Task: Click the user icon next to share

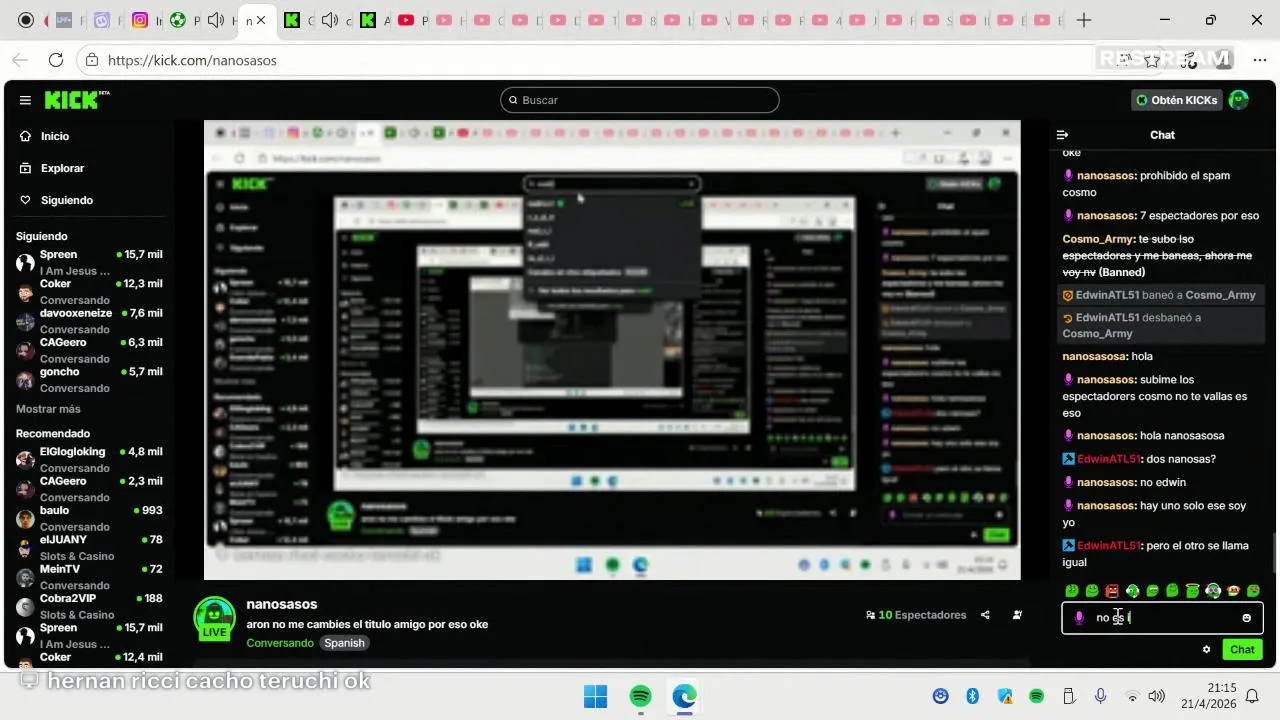Action: click(1017, 615)
